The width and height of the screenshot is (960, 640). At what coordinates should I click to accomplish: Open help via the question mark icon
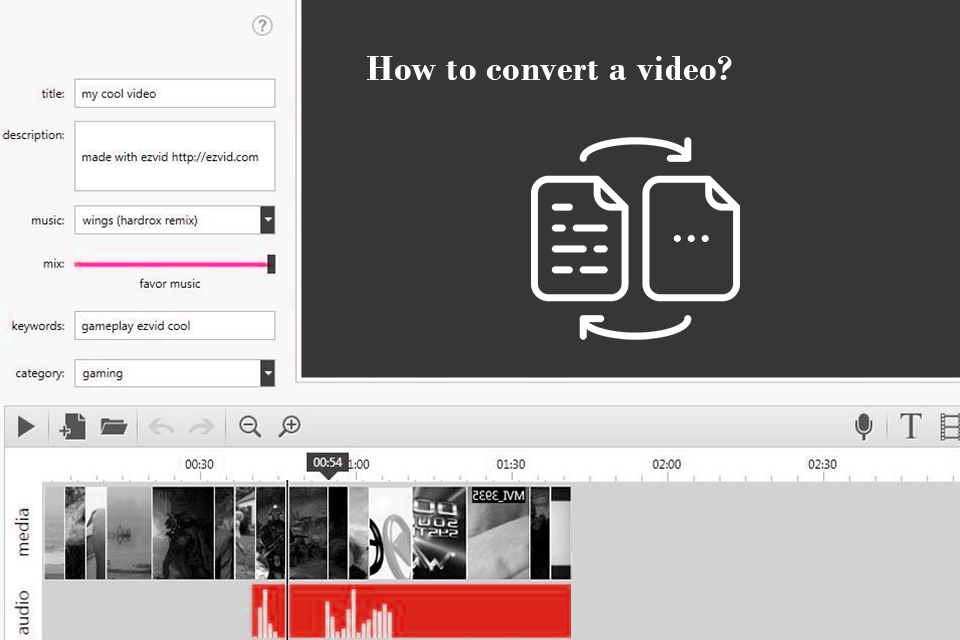tap(263, 26)
